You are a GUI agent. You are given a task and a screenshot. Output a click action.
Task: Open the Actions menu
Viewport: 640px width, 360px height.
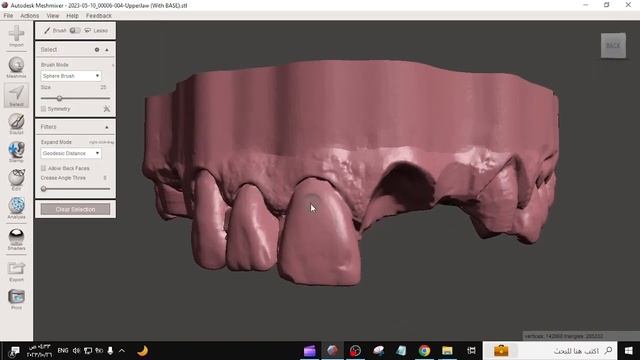pos(30,16)
